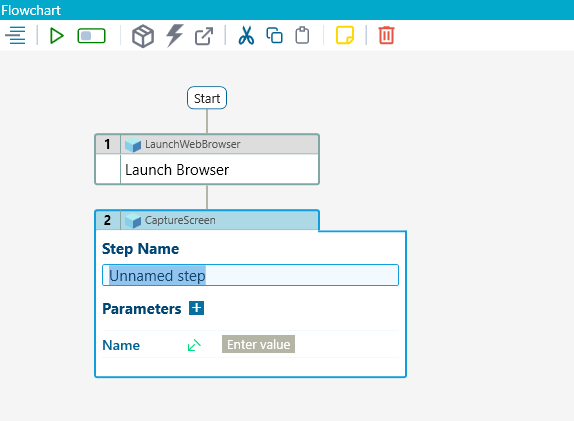Image resolution: width=574 pixels, height=421 pixels.
Task: Click the Step Name input field
Action: click(x=250, y=275)
